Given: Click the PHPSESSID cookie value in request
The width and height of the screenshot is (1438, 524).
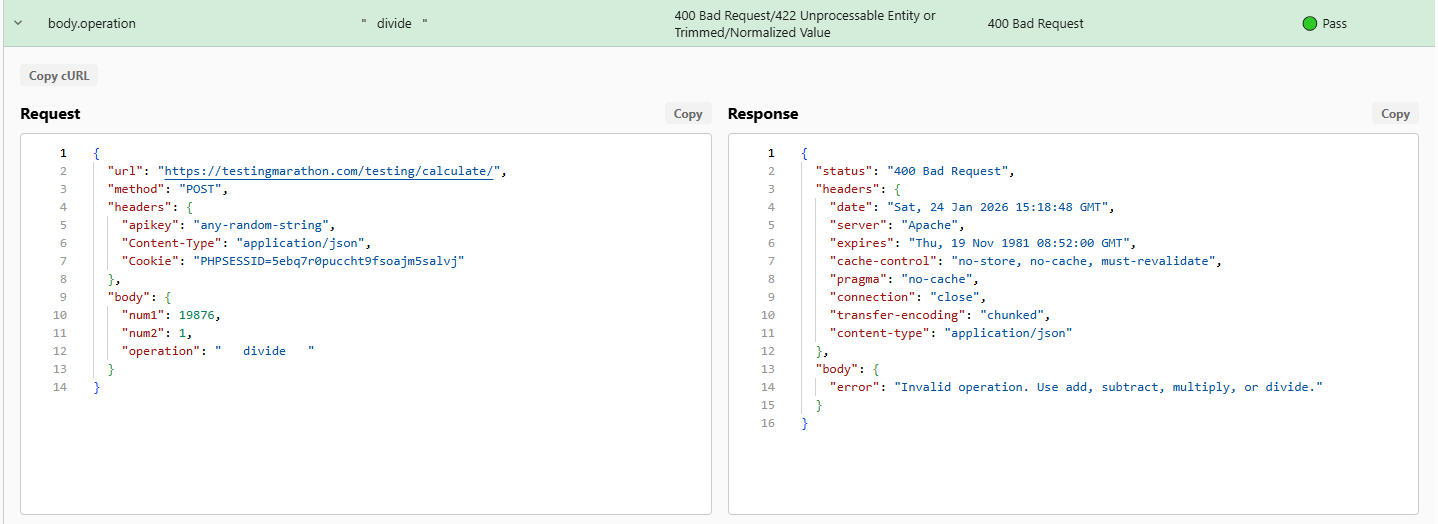Looking at the screenshot, I should [329, 261].
